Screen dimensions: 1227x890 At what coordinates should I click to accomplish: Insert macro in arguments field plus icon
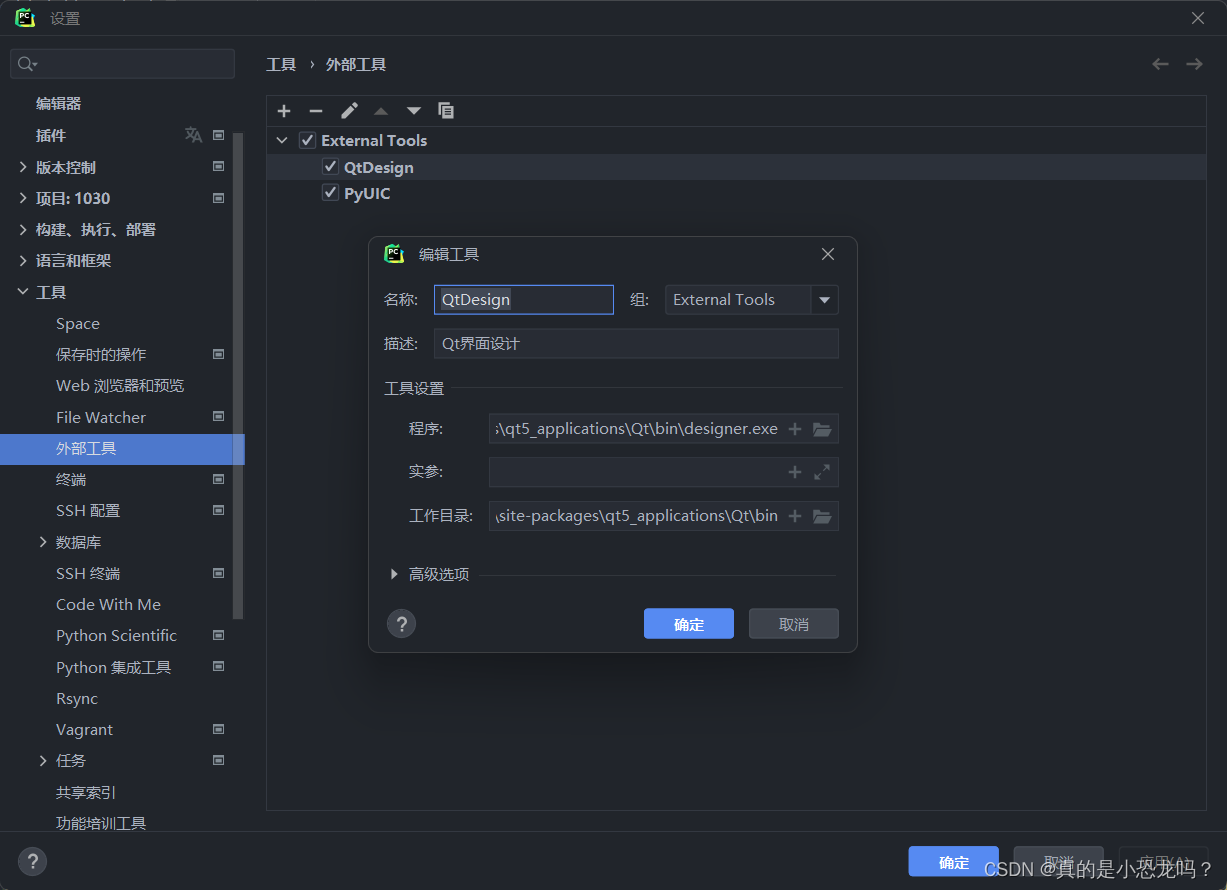[x=795, y=472]
